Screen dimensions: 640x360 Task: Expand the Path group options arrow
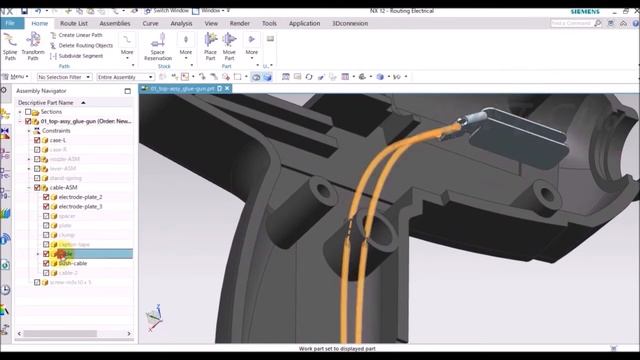(133, 66)
